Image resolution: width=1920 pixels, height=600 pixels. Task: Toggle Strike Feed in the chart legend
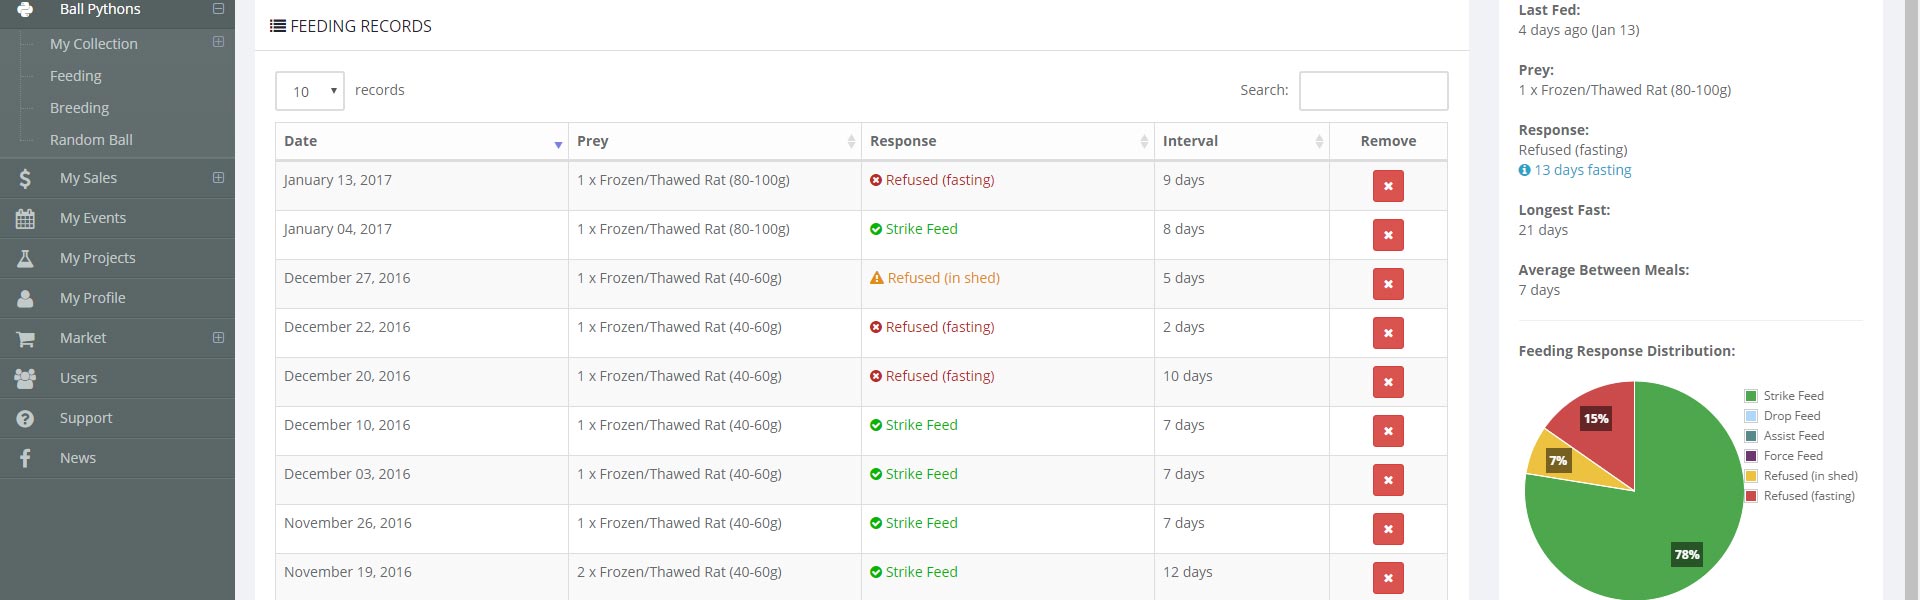(x=1793, y=396)
